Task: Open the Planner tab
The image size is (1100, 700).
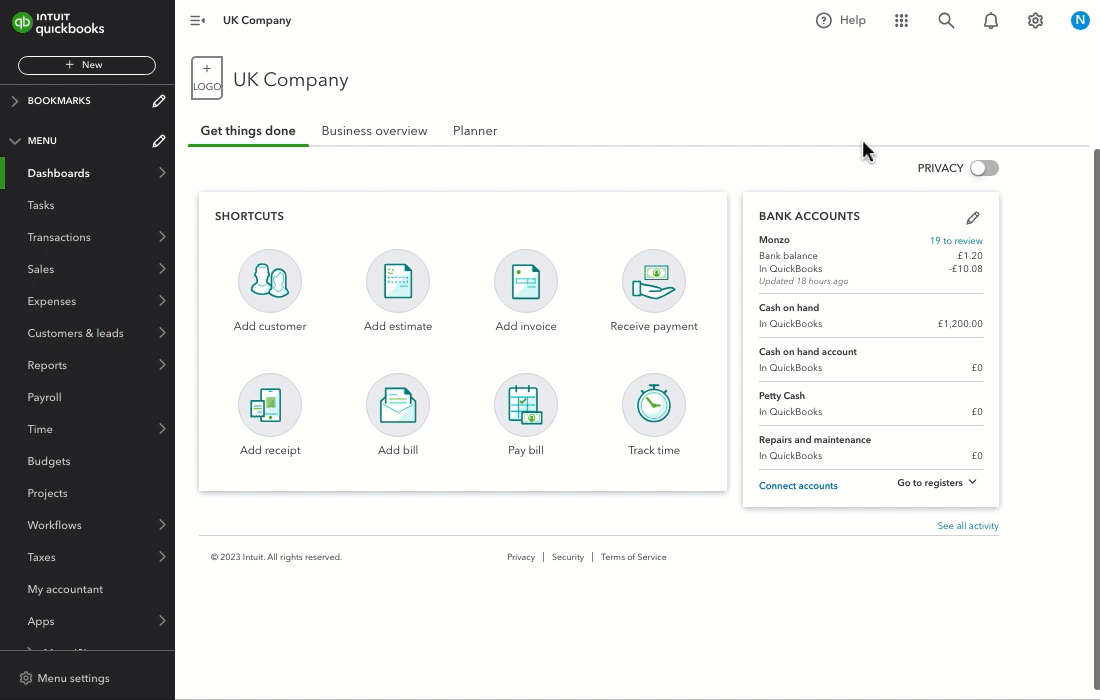Action: pyautogui.click(x=475, y=130)
